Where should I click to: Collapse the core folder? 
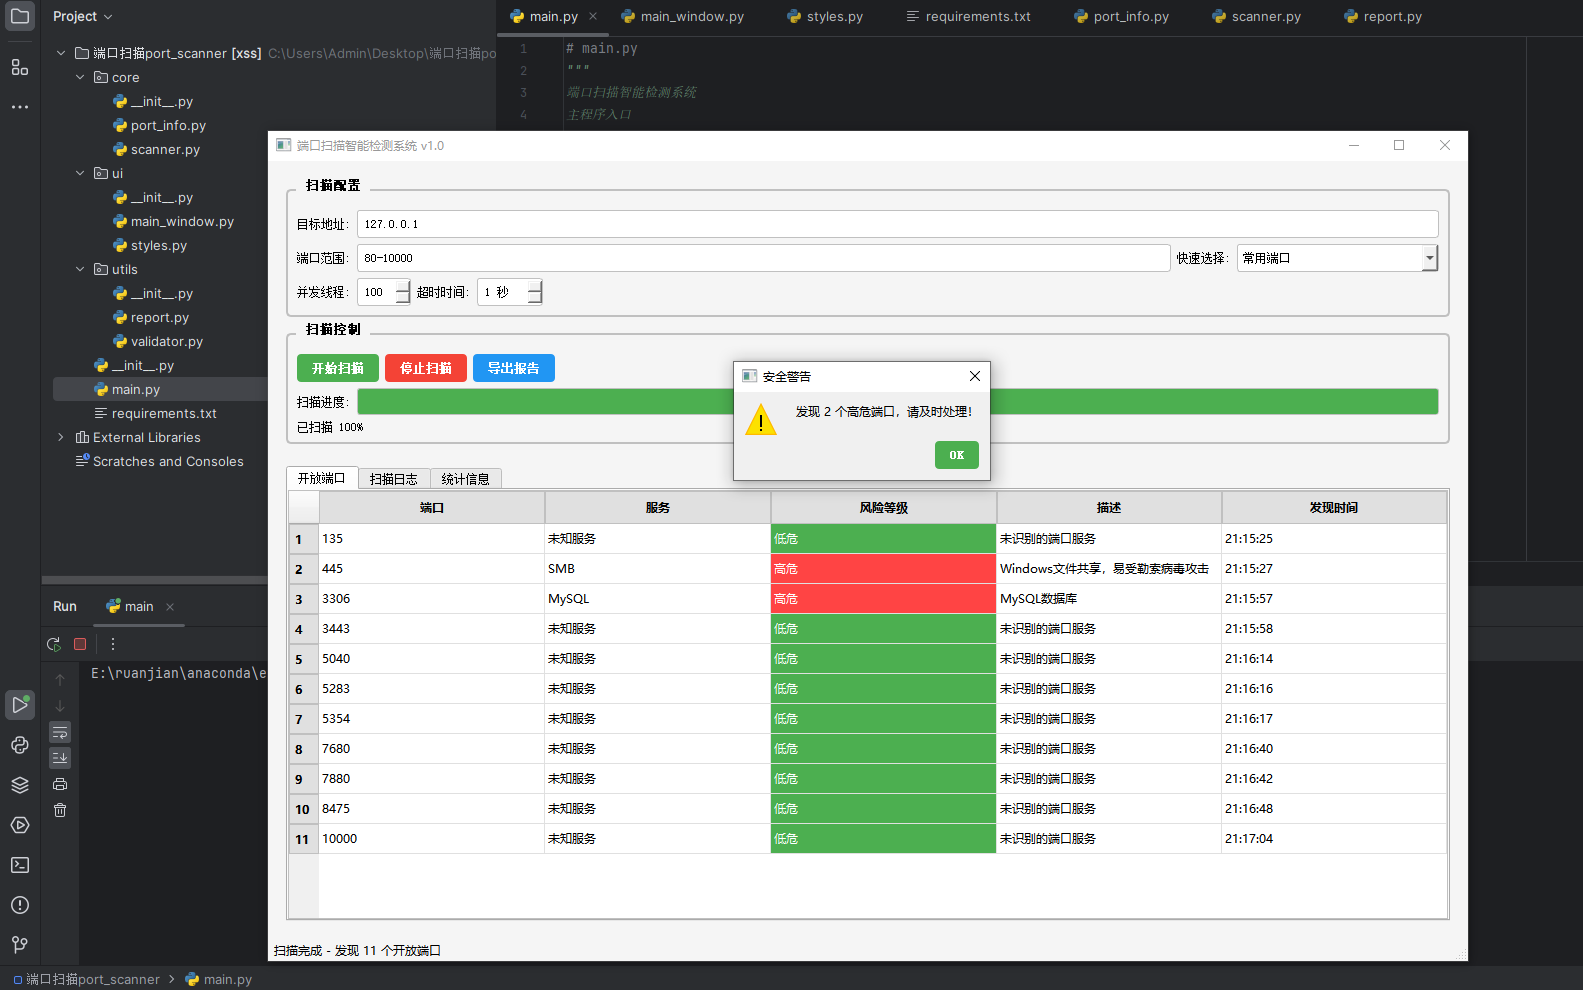pyautogui.click(x=80, y=77)
